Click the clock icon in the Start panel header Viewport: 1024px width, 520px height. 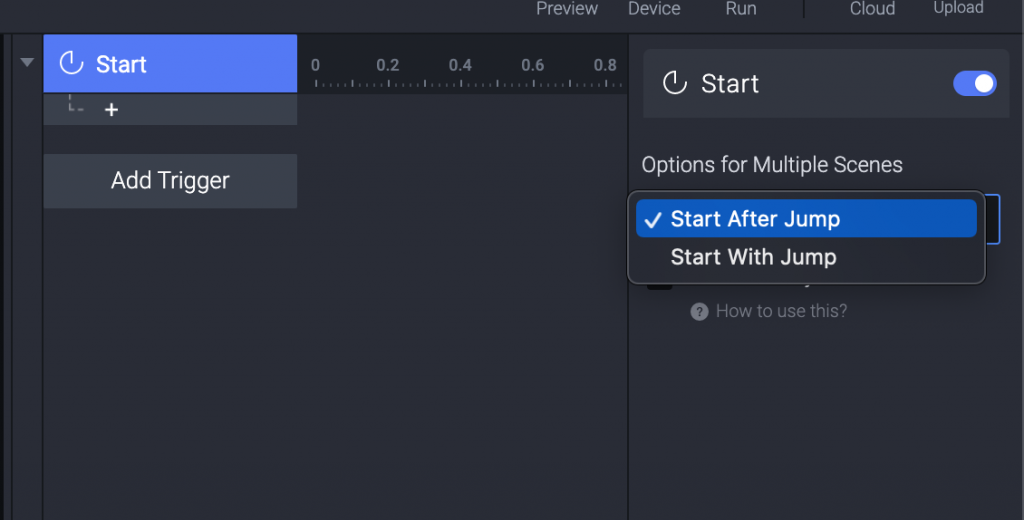tap(675, 83)
